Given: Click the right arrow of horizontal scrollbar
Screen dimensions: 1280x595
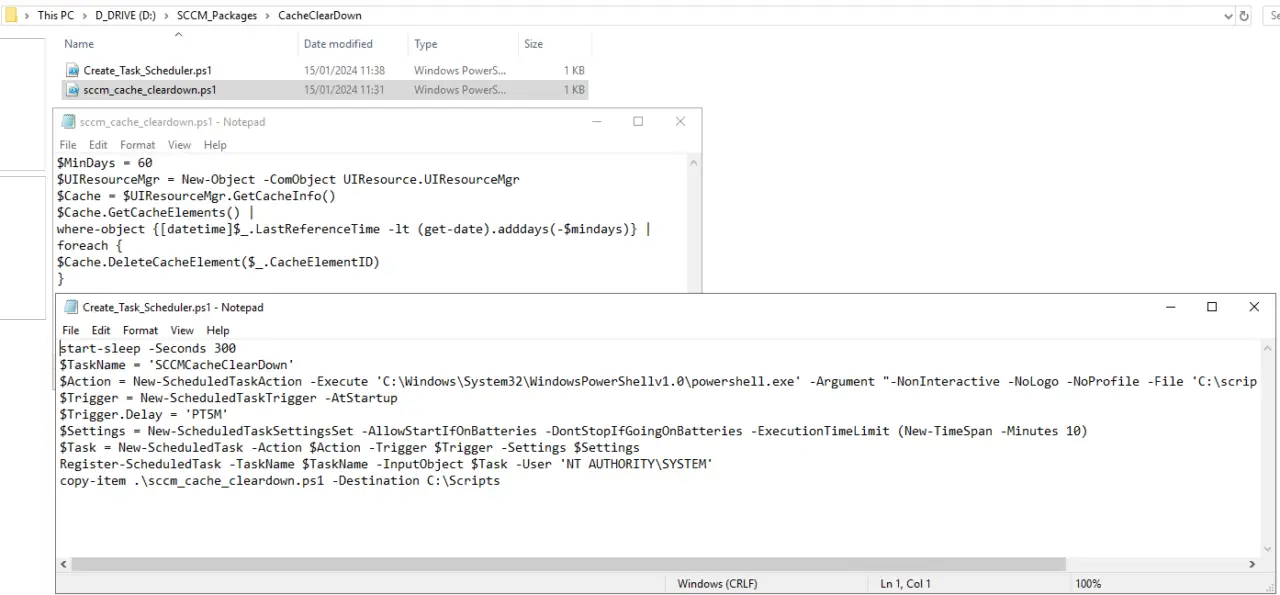Looking at the screenshot, I should [x=1252, y=564].
